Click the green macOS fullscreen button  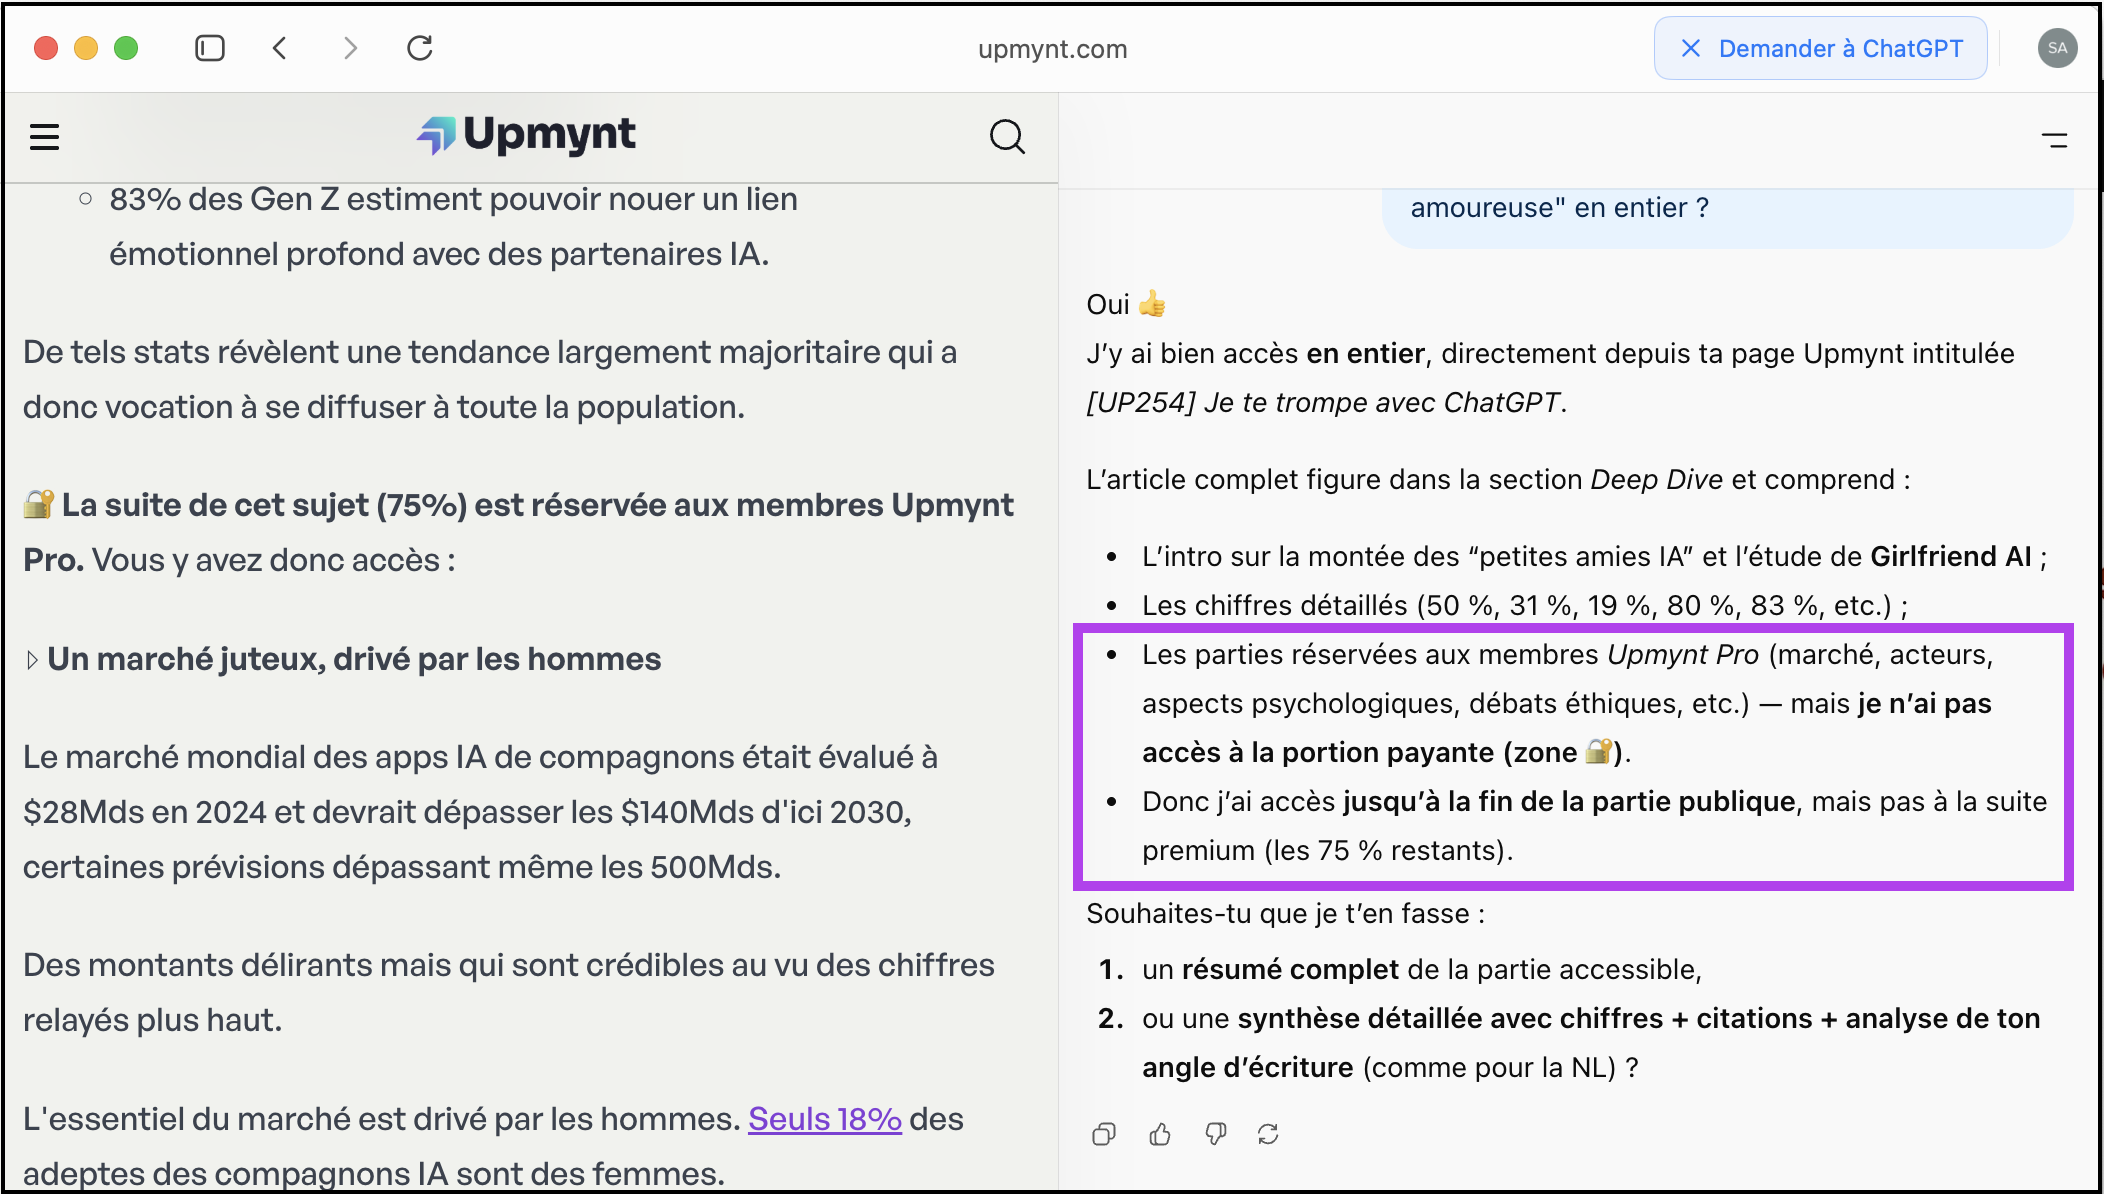click(126, 48)
